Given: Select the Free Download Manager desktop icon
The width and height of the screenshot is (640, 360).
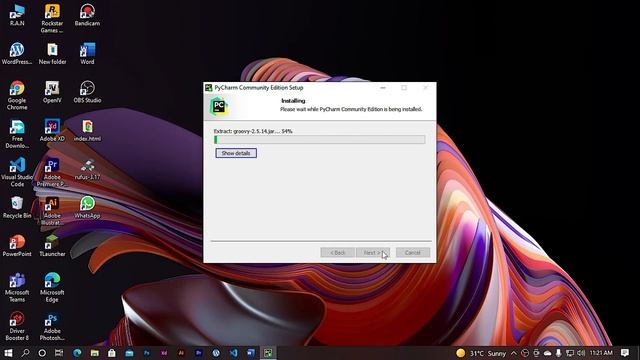Looking at the screenshot, I should click(17, 134).
